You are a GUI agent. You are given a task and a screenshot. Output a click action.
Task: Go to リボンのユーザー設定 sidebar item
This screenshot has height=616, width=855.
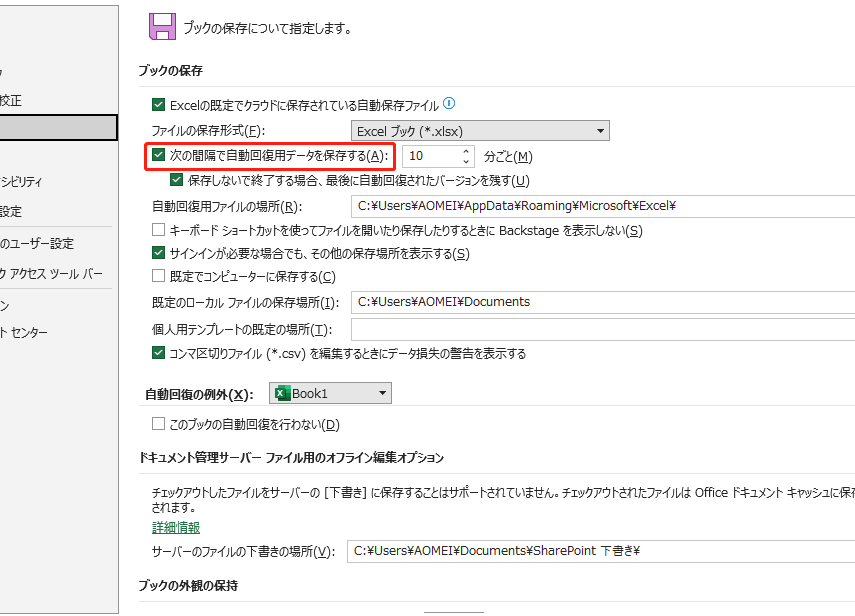pos(37,243)
